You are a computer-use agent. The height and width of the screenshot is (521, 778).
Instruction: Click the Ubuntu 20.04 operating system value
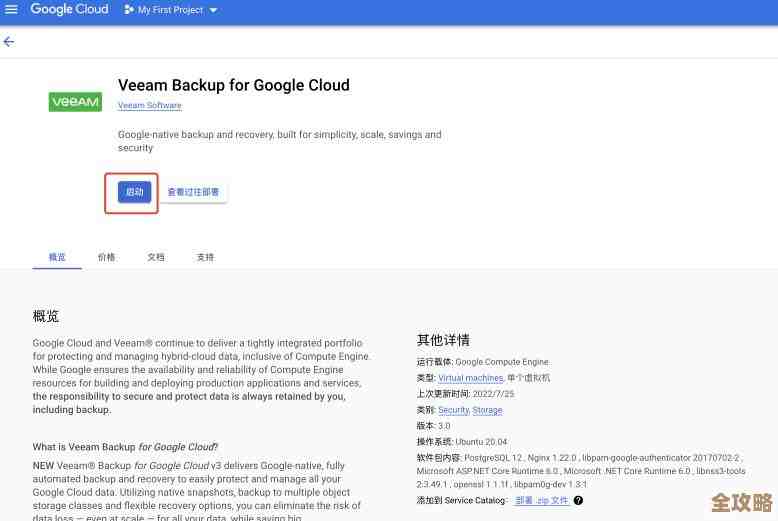(481, 442)
